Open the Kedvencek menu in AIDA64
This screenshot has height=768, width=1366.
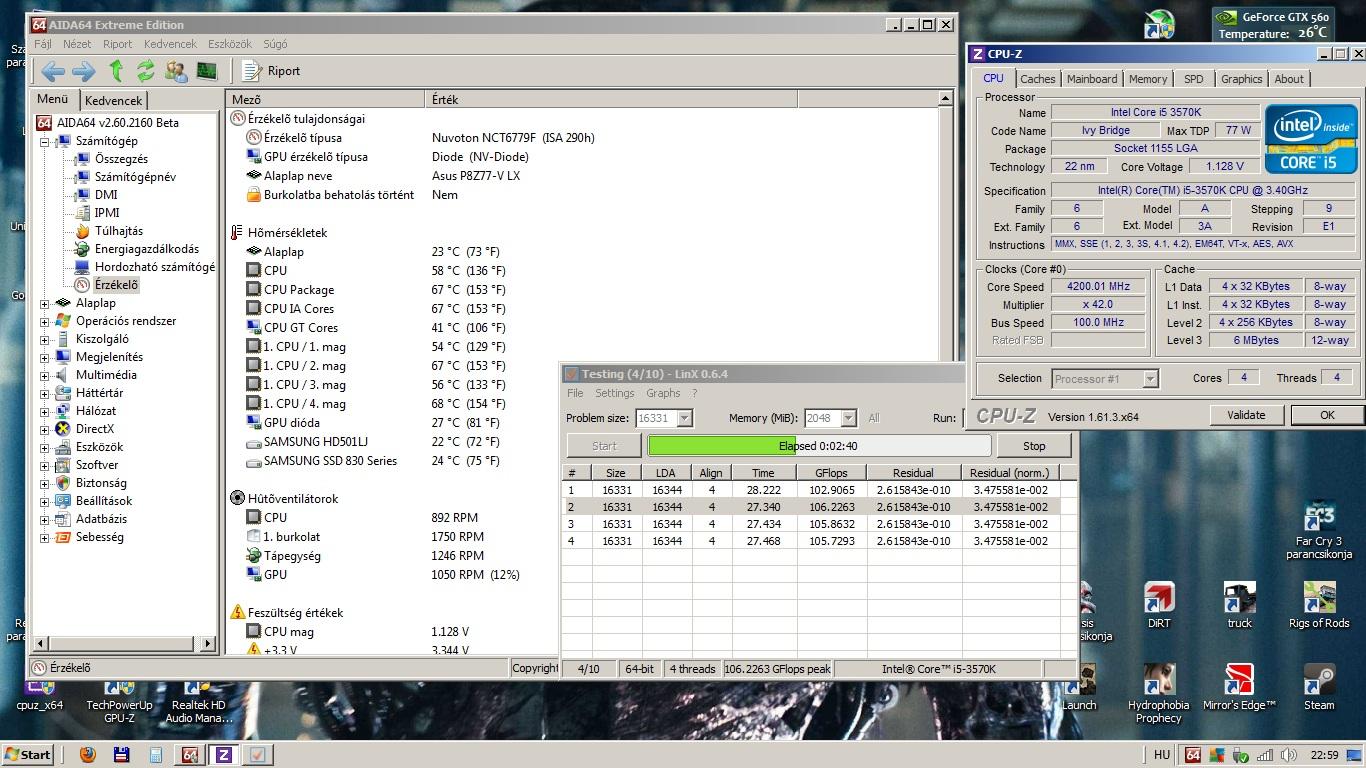coord(170,44)
